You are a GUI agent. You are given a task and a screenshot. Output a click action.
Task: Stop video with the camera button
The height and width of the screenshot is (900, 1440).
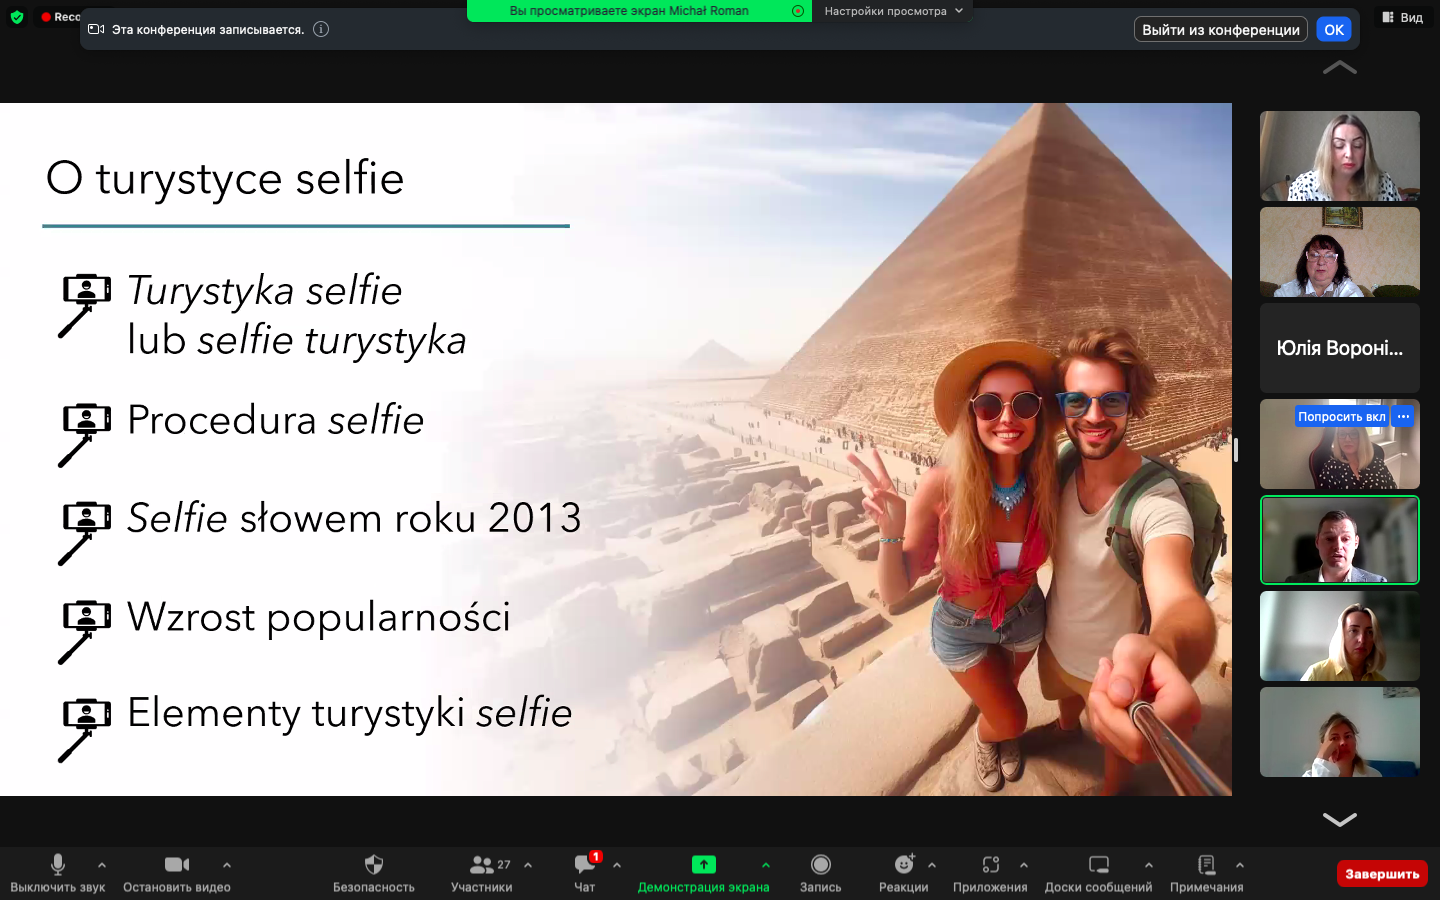(x=177, y=865)
